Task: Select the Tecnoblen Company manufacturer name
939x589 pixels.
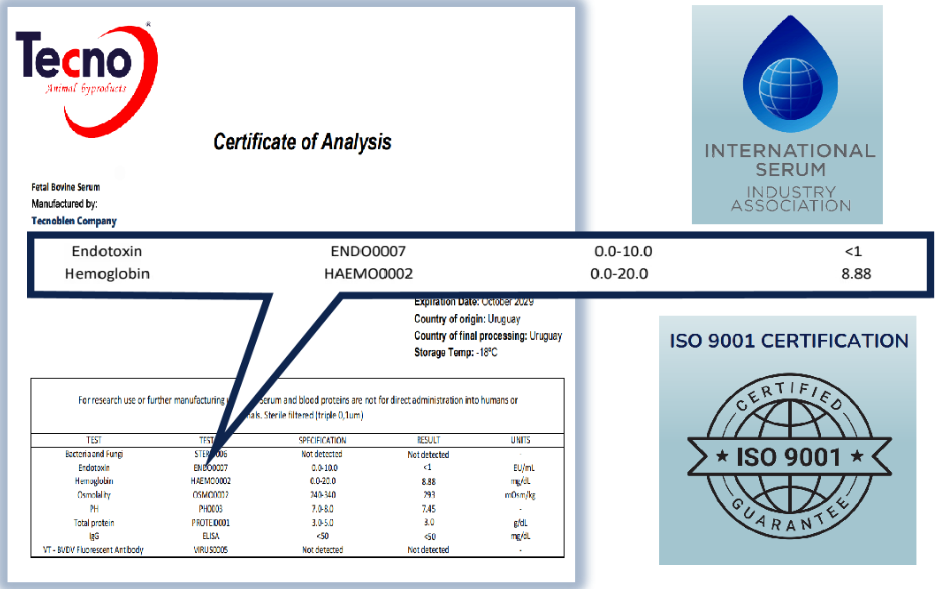Action: click(x=74, y=221)
